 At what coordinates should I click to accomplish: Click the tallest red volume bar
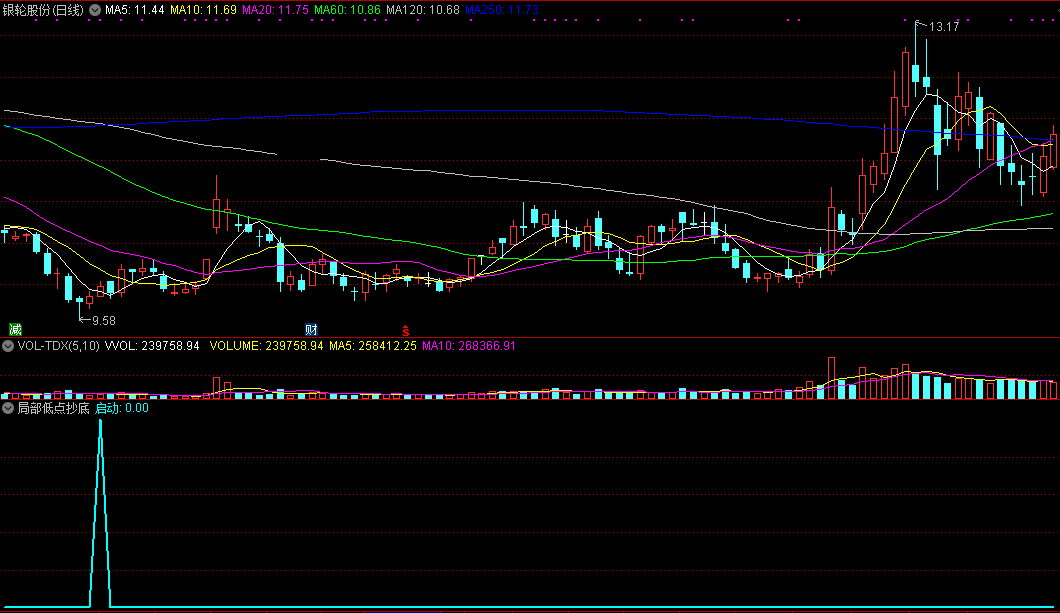[832, 378]
